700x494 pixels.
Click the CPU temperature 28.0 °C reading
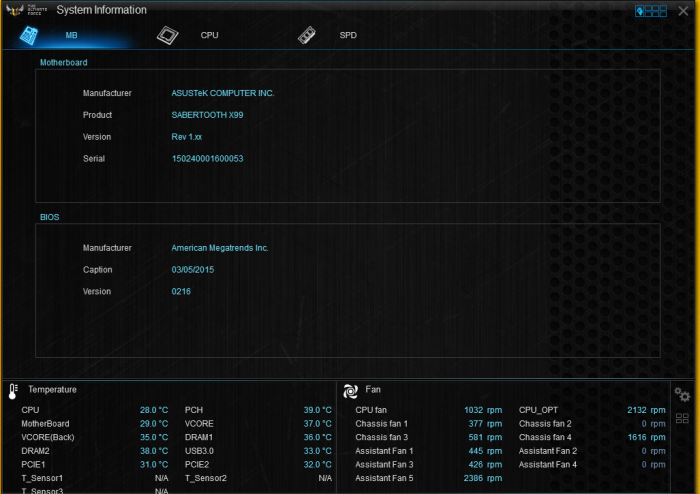tap(154, 410)
